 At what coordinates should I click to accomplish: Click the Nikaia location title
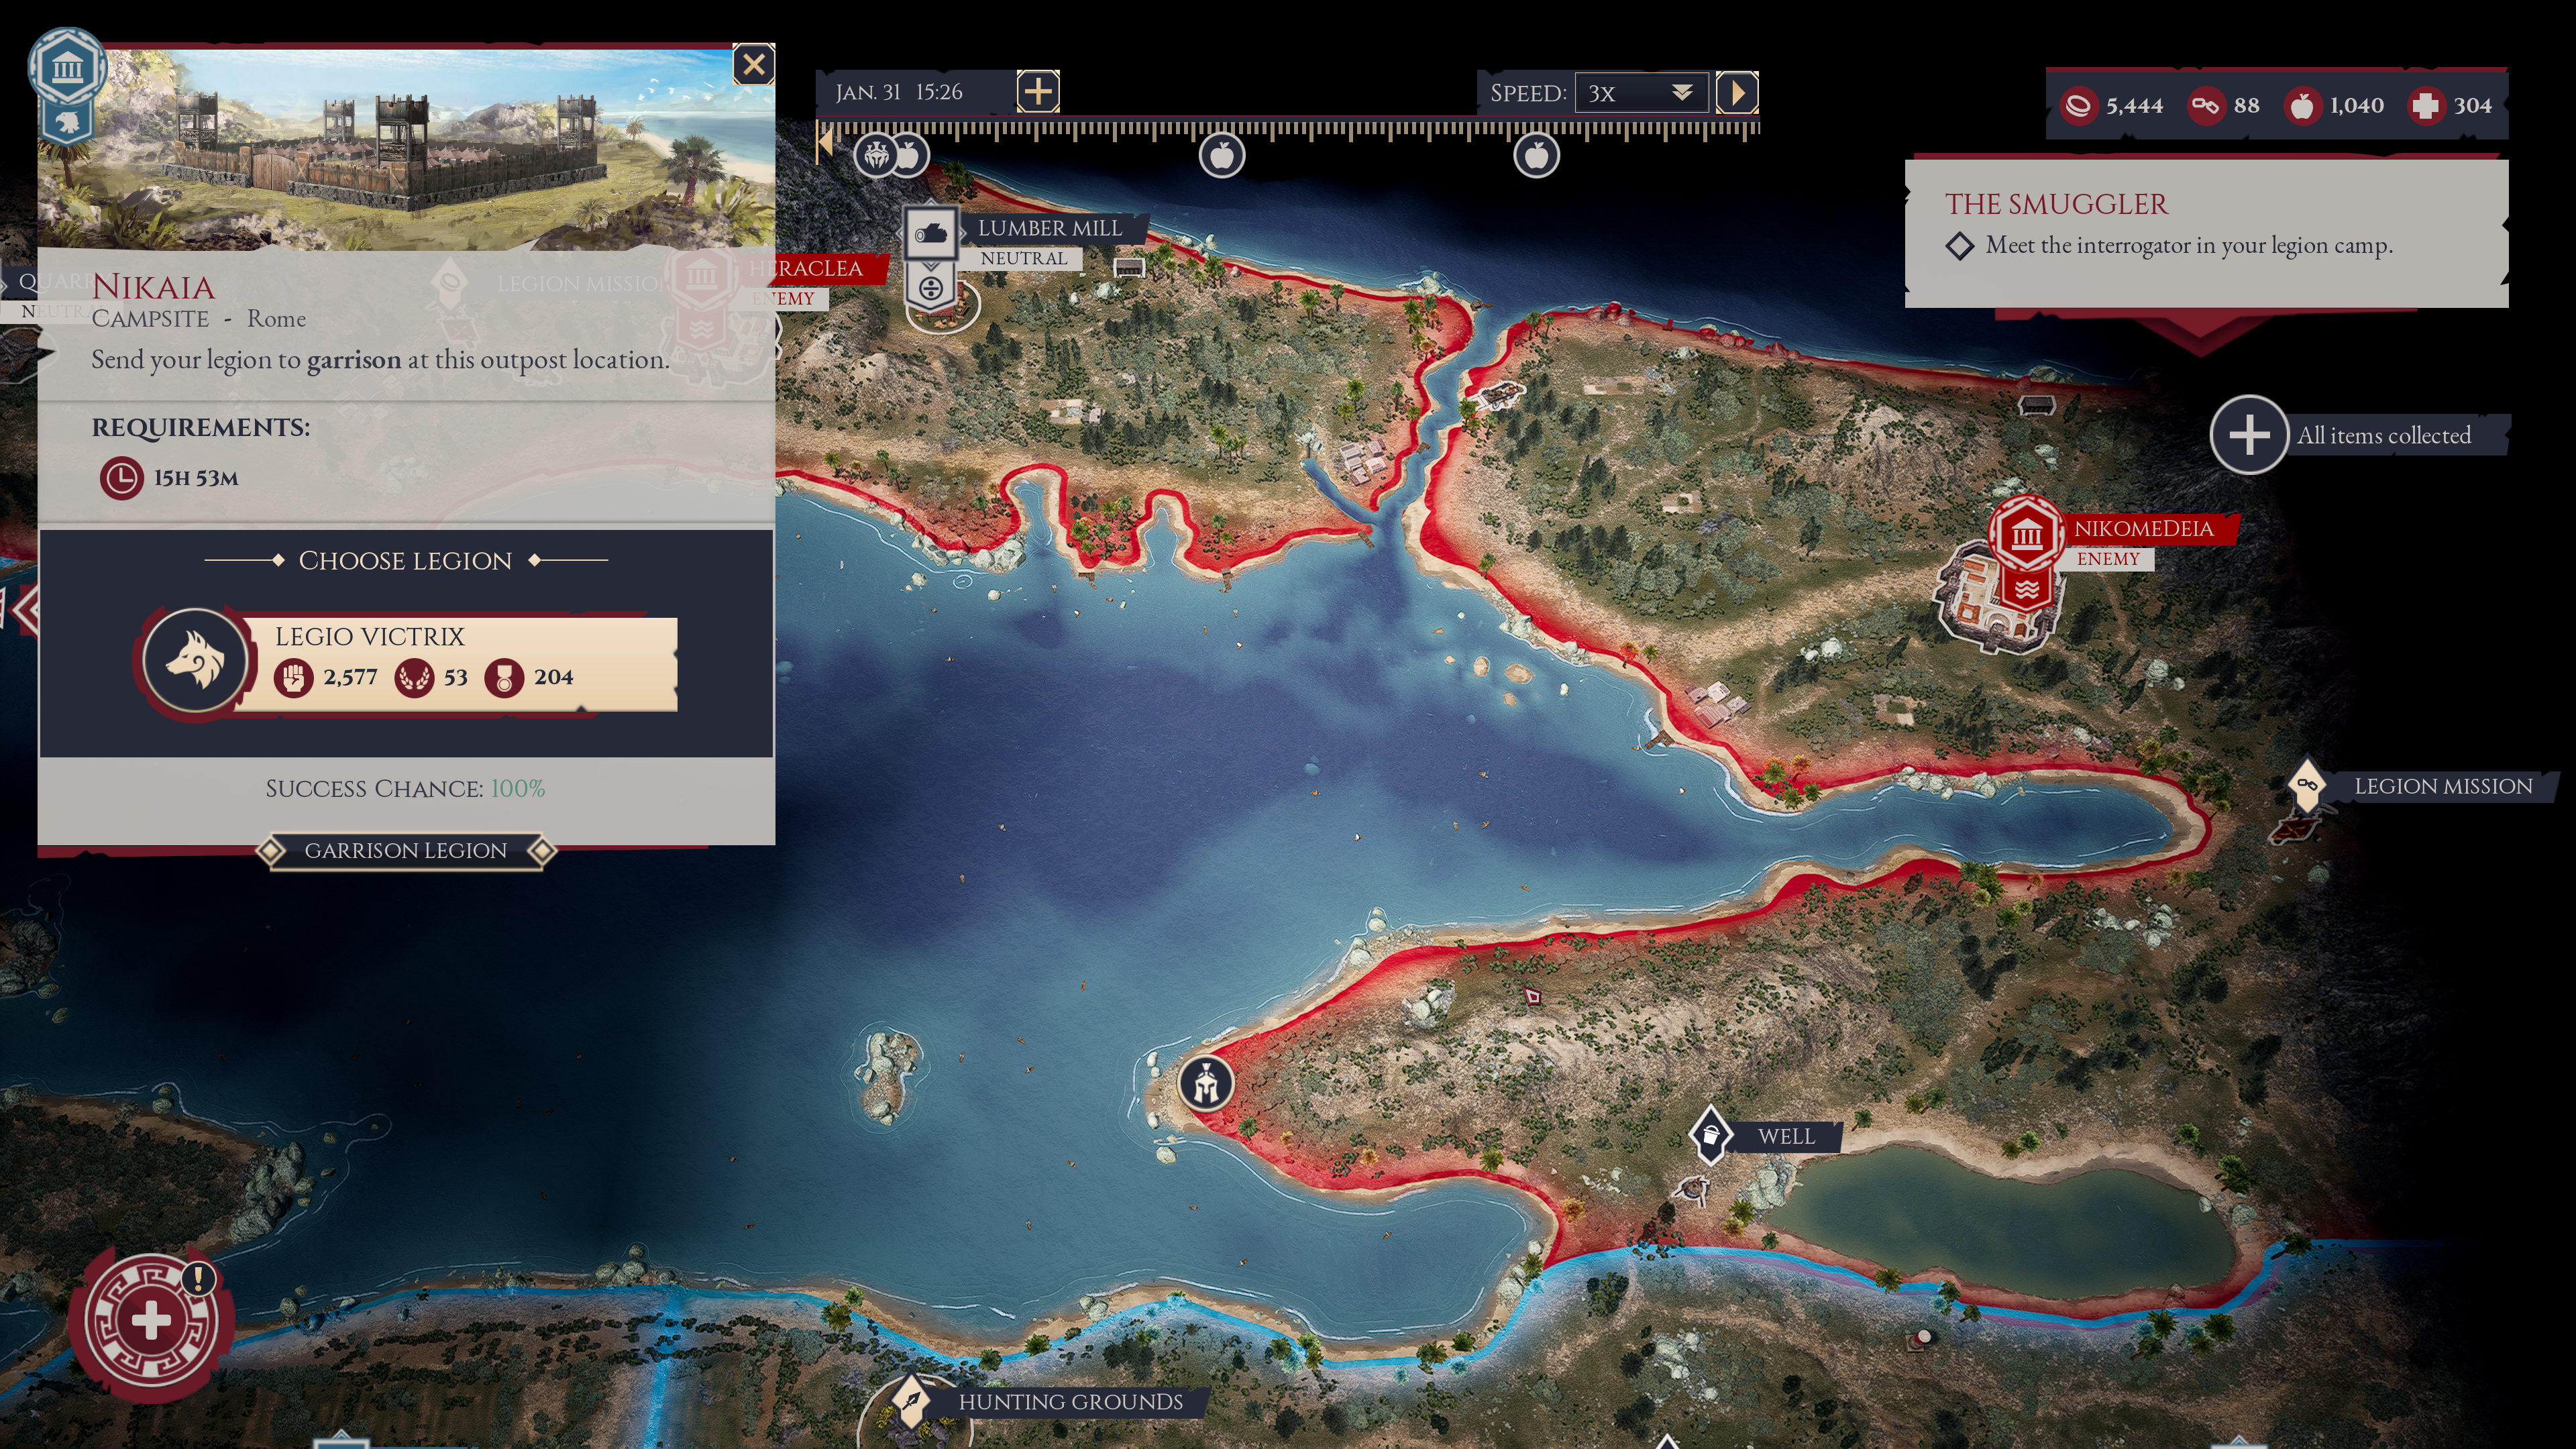(x=153, y=287)
